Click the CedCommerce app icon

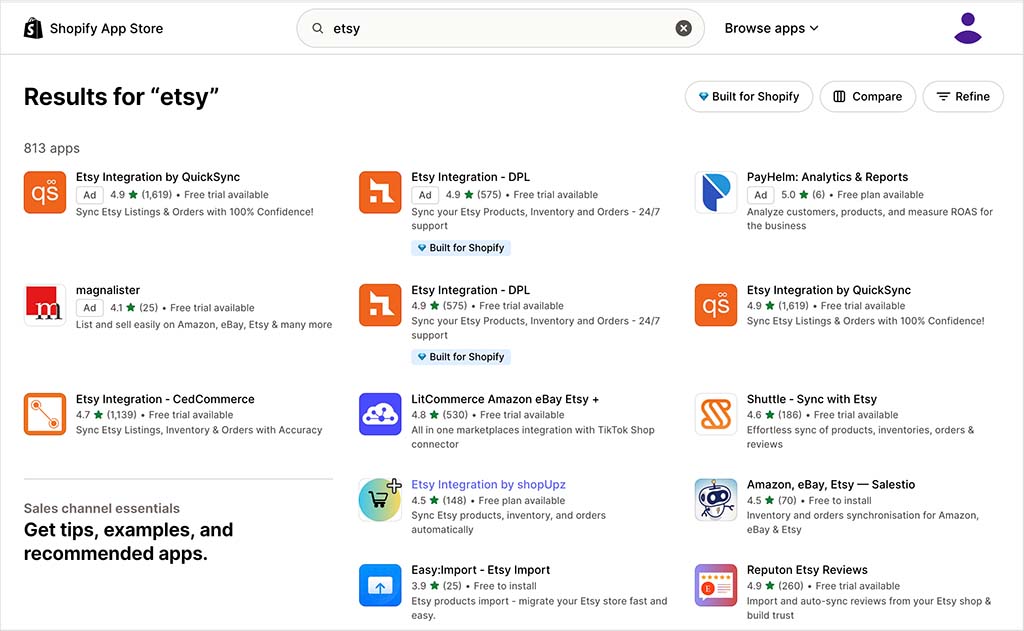coord(45,414)
